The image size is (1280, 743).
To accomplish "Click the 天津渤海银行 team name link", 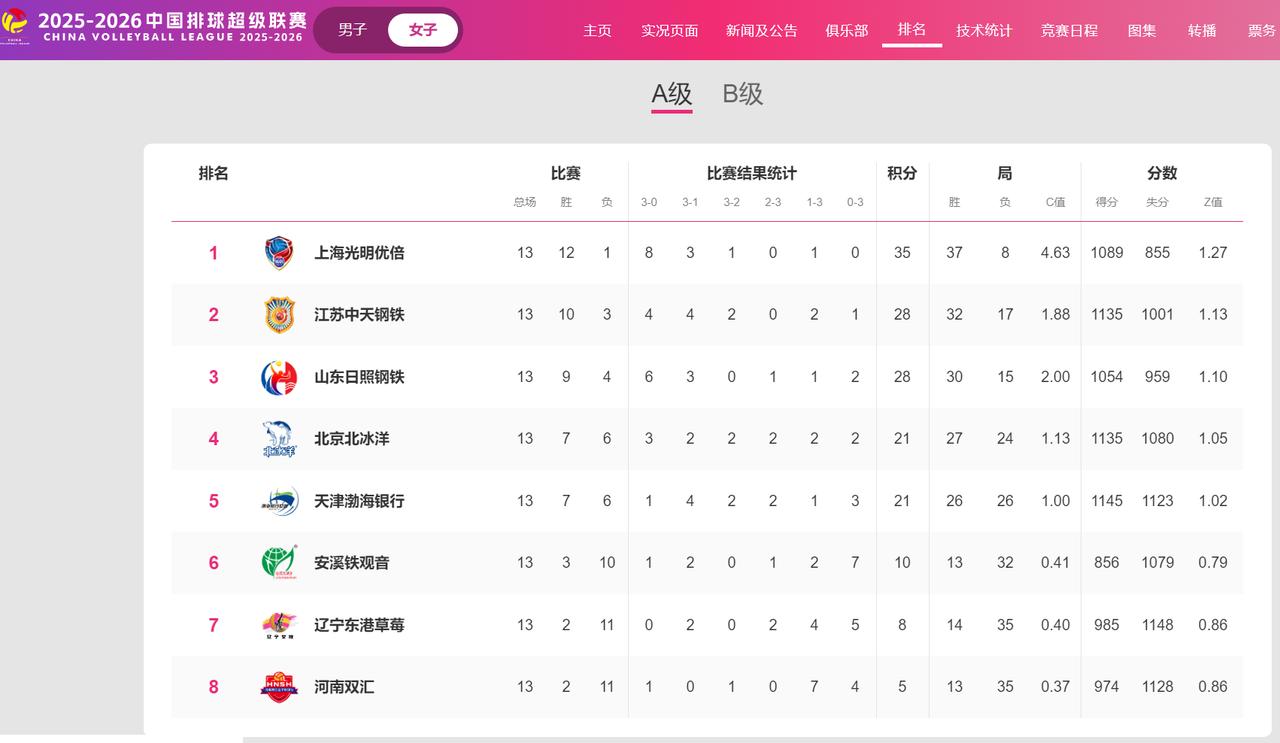I will click(359, 501).
